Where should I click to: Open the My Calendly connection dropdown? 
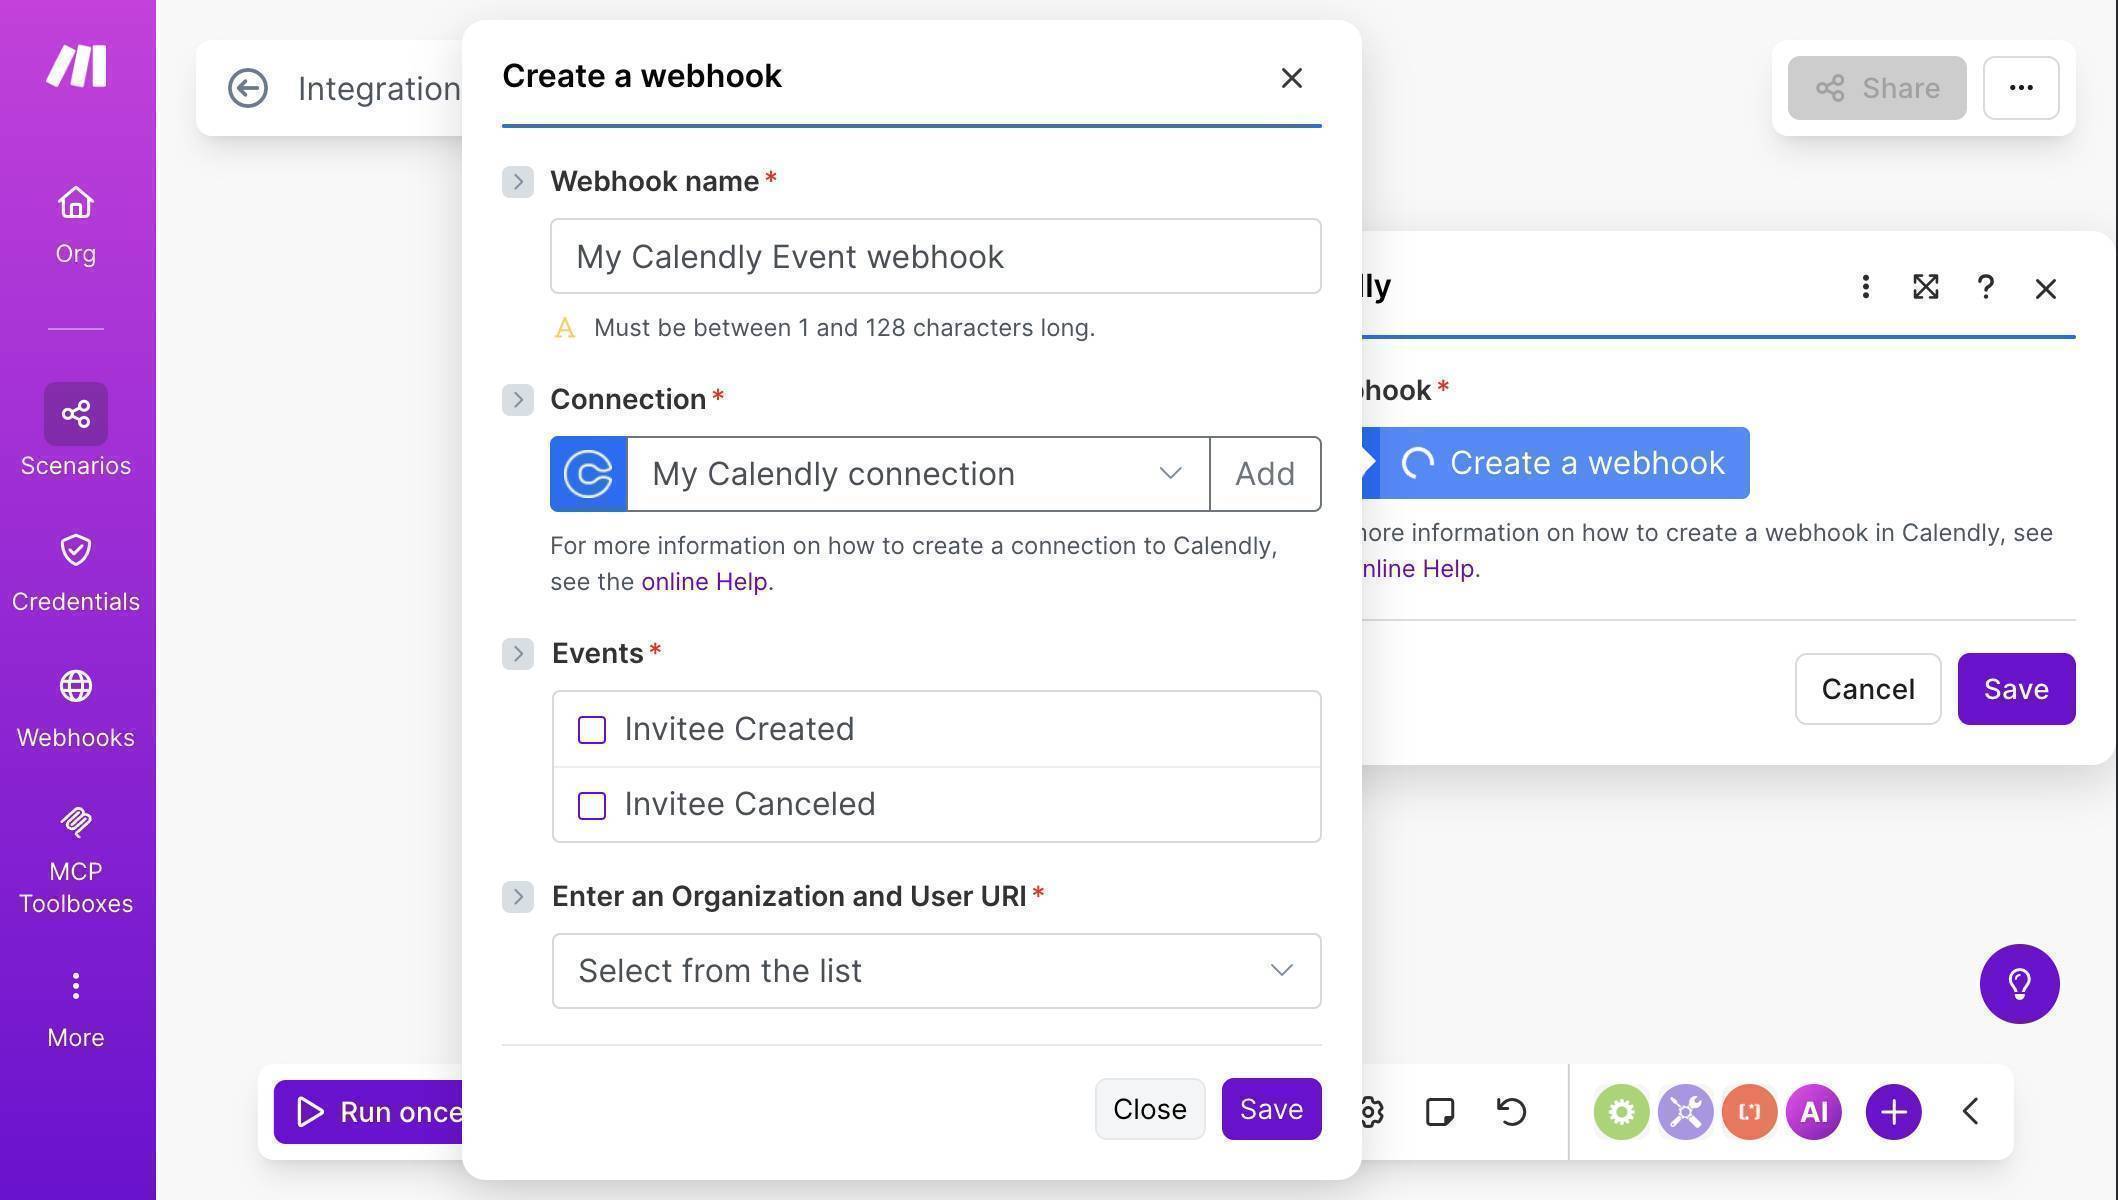(x=1170, y=473)
